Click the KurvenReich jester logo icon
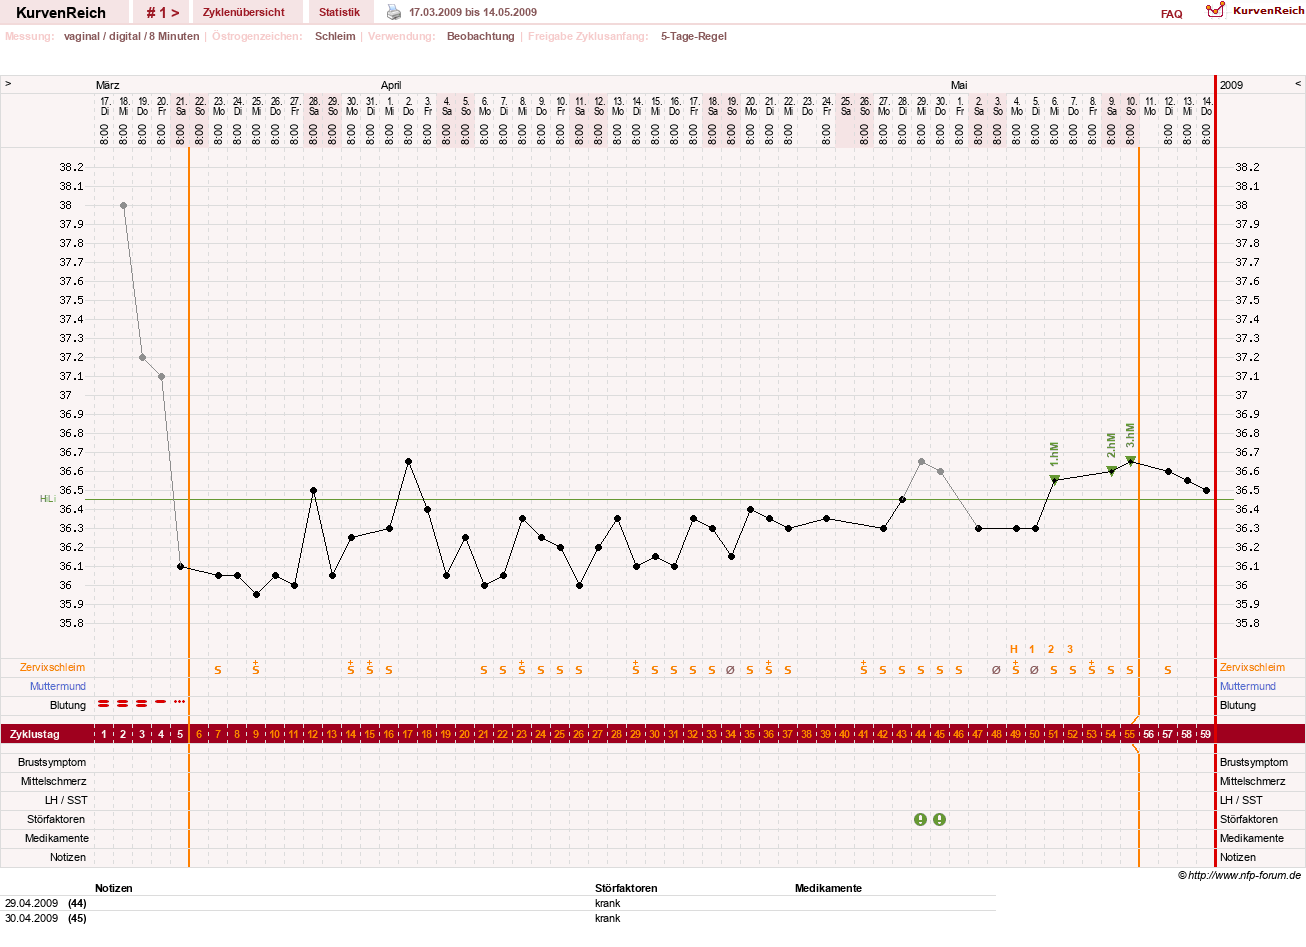Viewport: 1306px width, 947px height. (1215, 10)
